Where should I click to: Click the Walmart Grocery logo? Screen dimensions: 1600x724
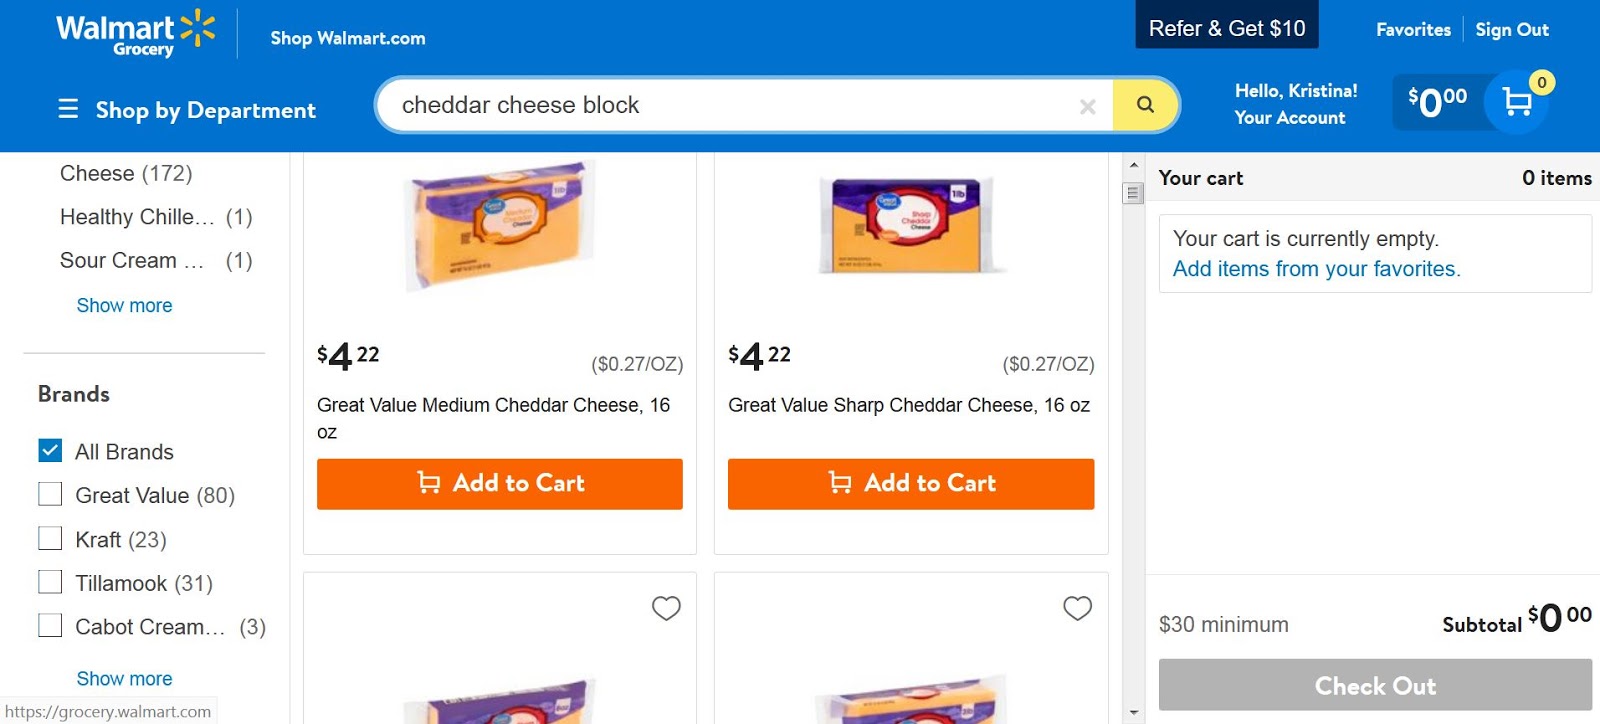(x=135, y=34)
